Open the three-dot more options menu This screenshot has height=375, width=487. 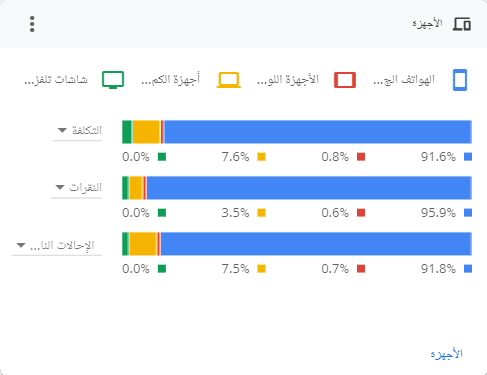pyautogui.click(x=32, y=24)
